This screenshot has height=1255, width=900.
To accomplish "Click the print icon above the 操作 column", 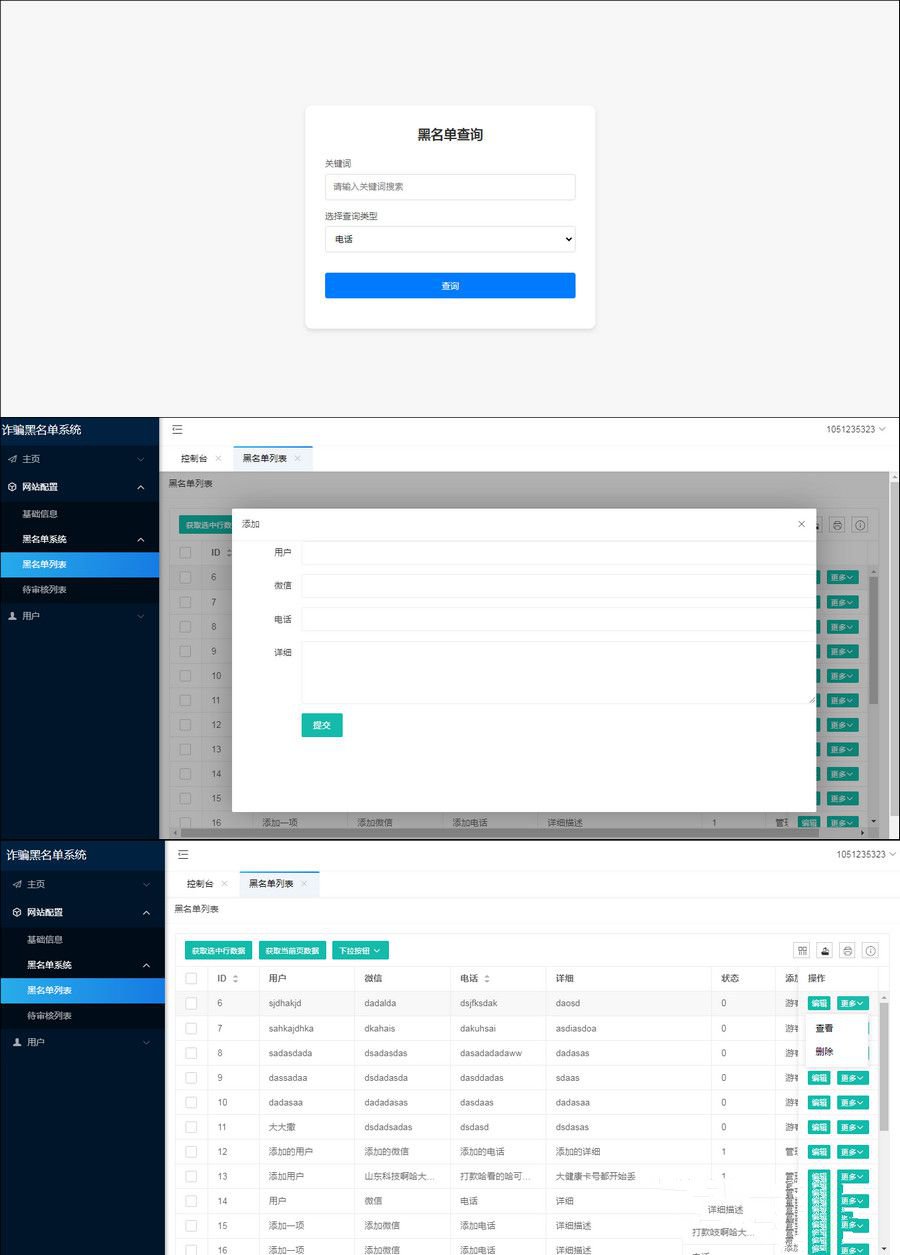I will point(847,951).
